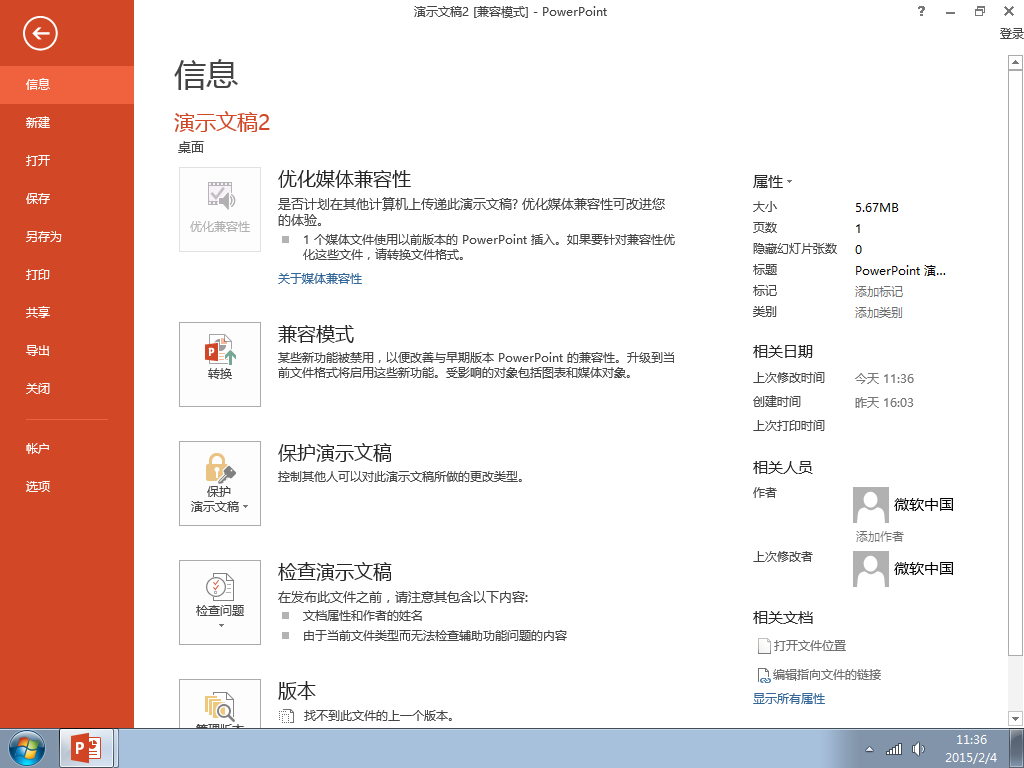
Task: Click Add an author (添加作者) field
Action: pos(880,537)
